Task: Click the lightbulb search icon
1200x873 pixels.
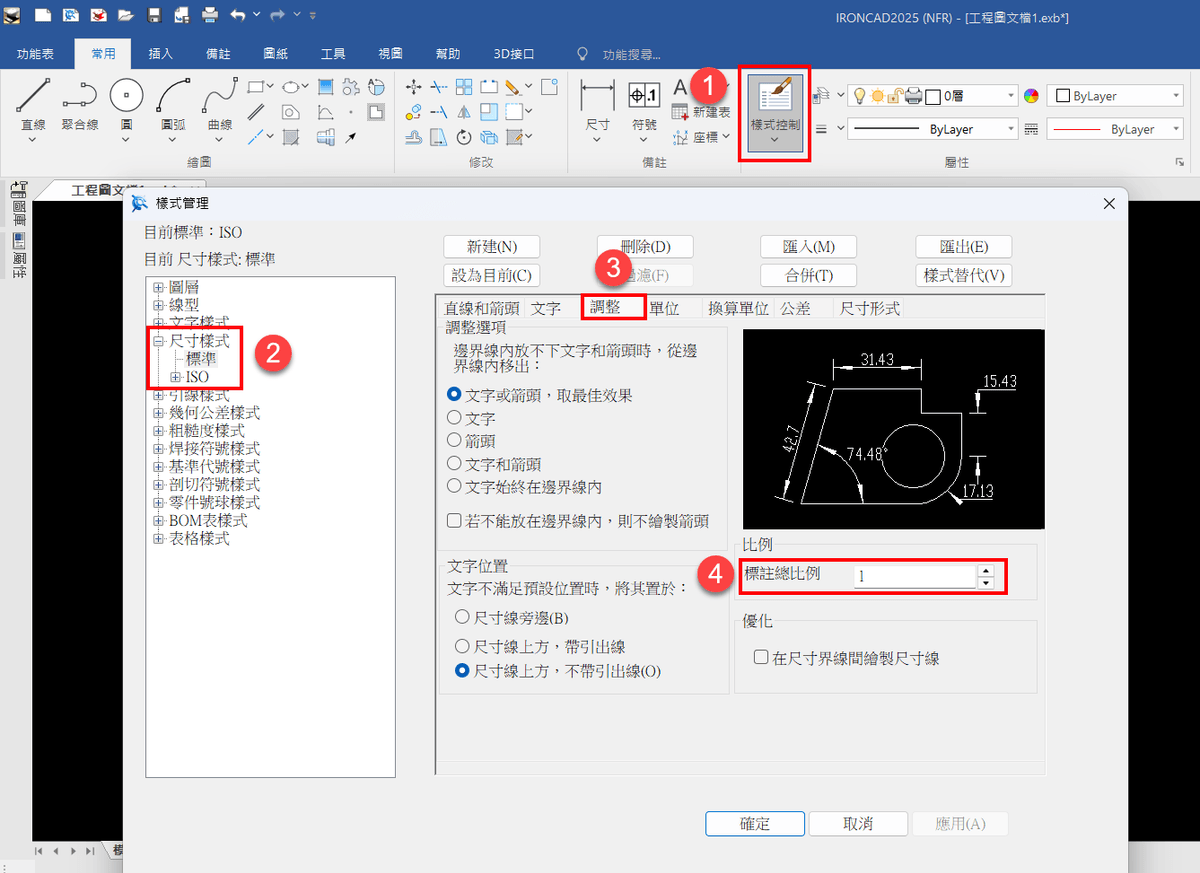Action: (583, 54)
